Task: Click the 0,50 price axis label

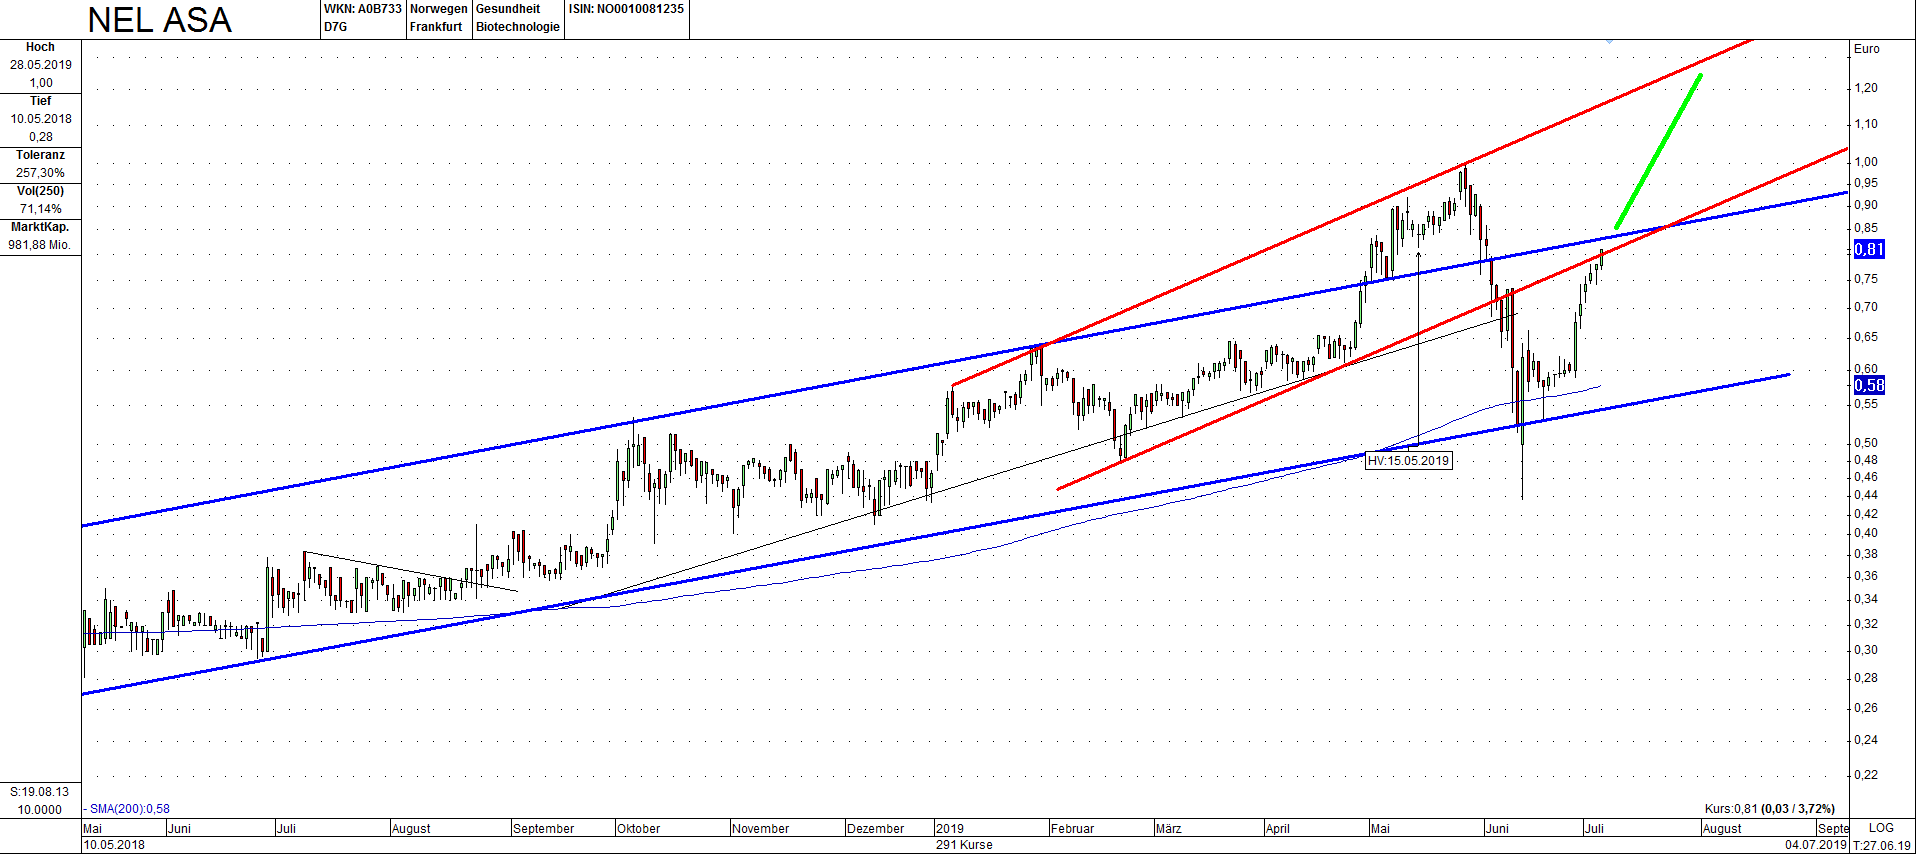Action: click(1866, 443)
